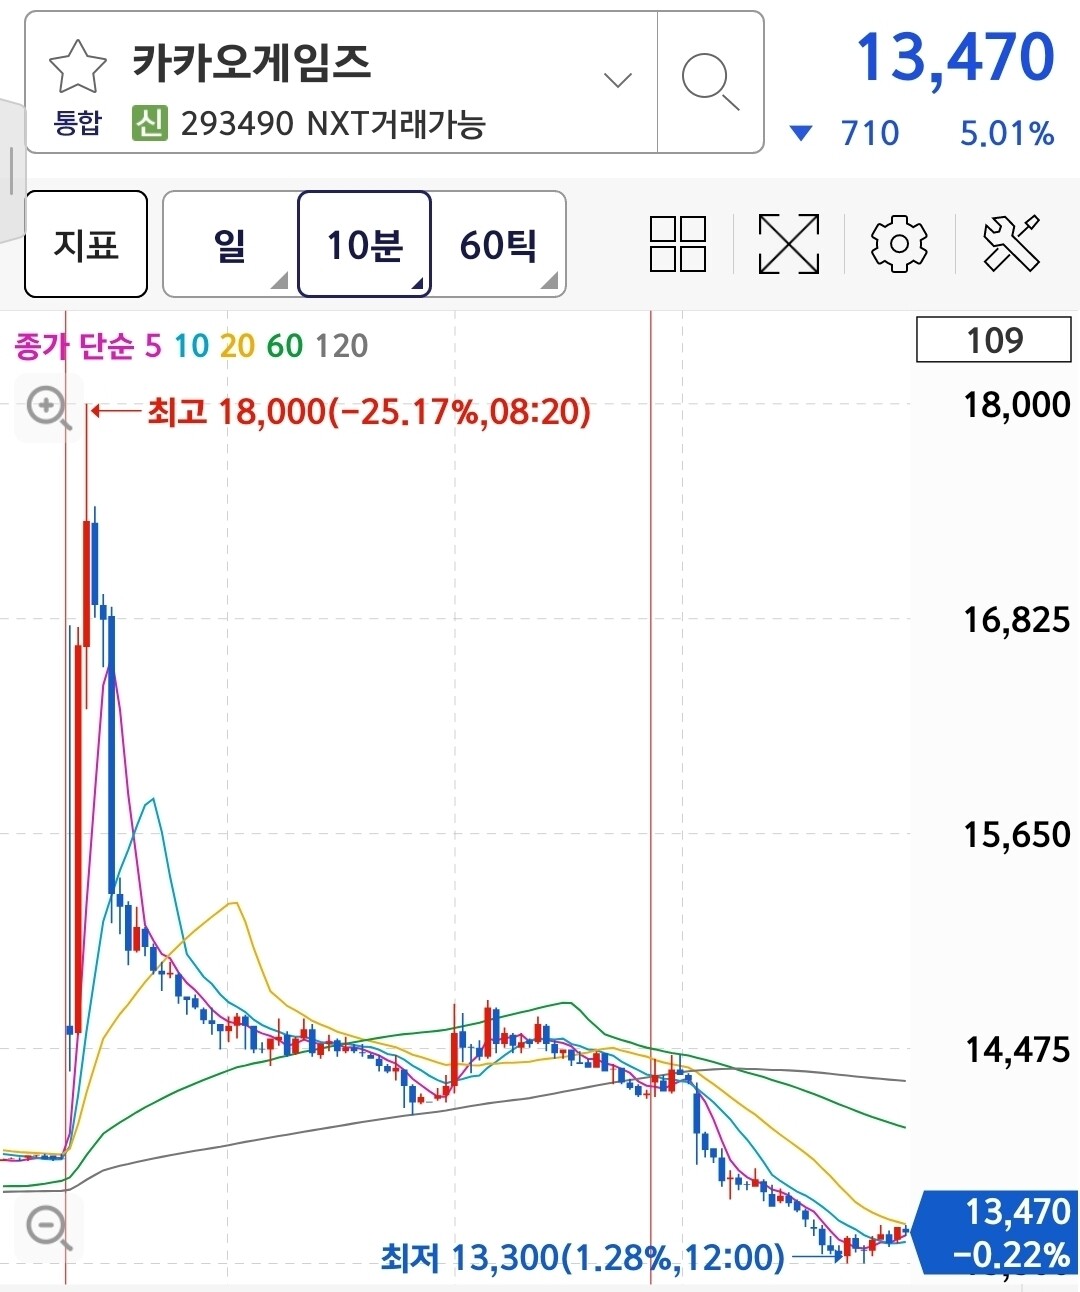The height and width of the screenshot is (1292, 1080).
Task: Click the moving average 60 legend
Action: tap(285, 346)
